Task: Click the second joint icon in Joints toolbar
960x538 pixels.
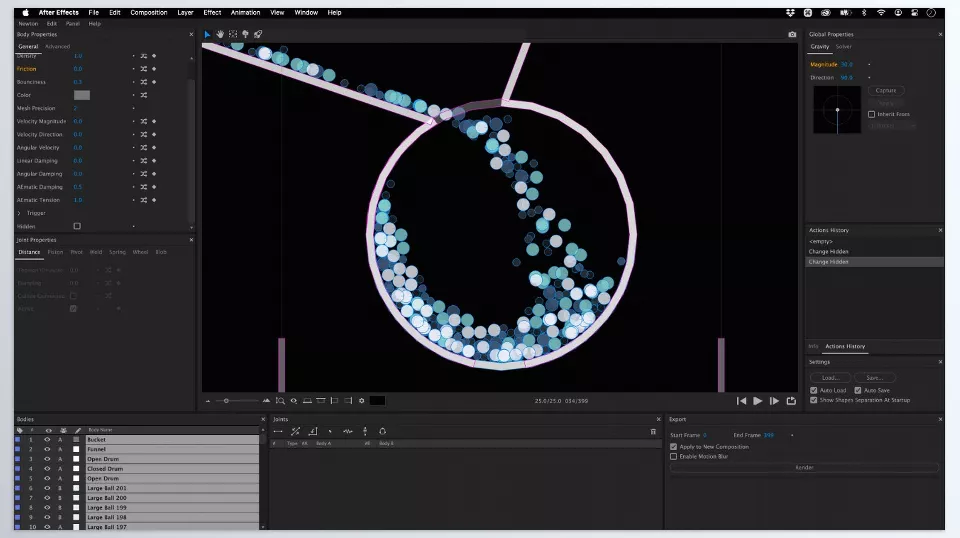Action: tap(296, 432)
